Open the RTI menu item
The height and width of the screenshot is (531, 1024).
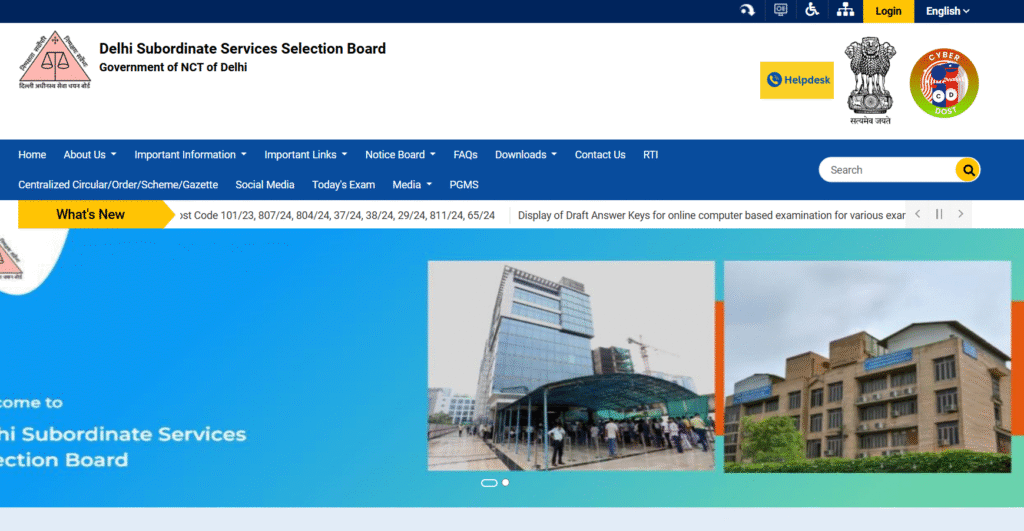click(650, 155)
